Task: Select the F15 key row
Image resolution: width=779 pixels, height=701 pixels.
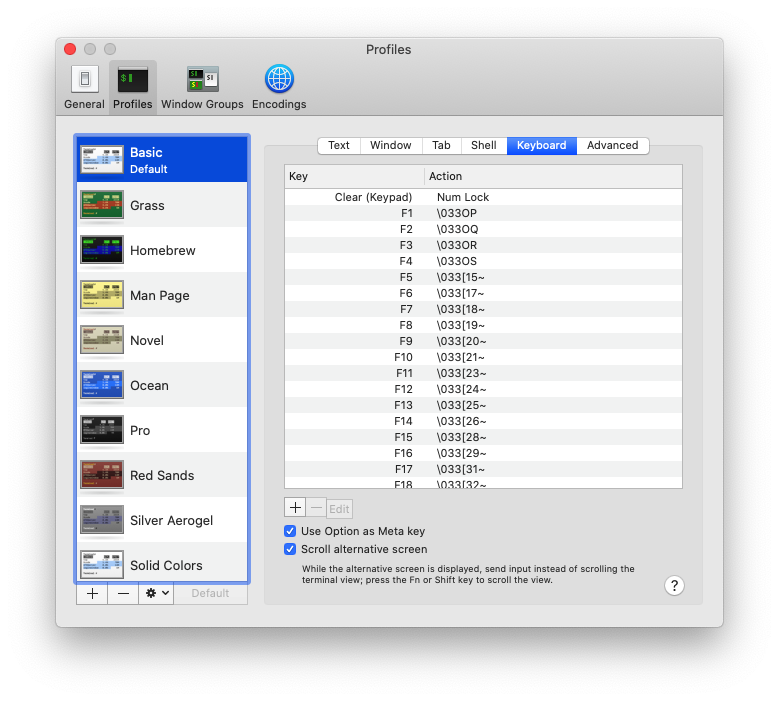Action: pyautogui.click(x=483, y=437)
